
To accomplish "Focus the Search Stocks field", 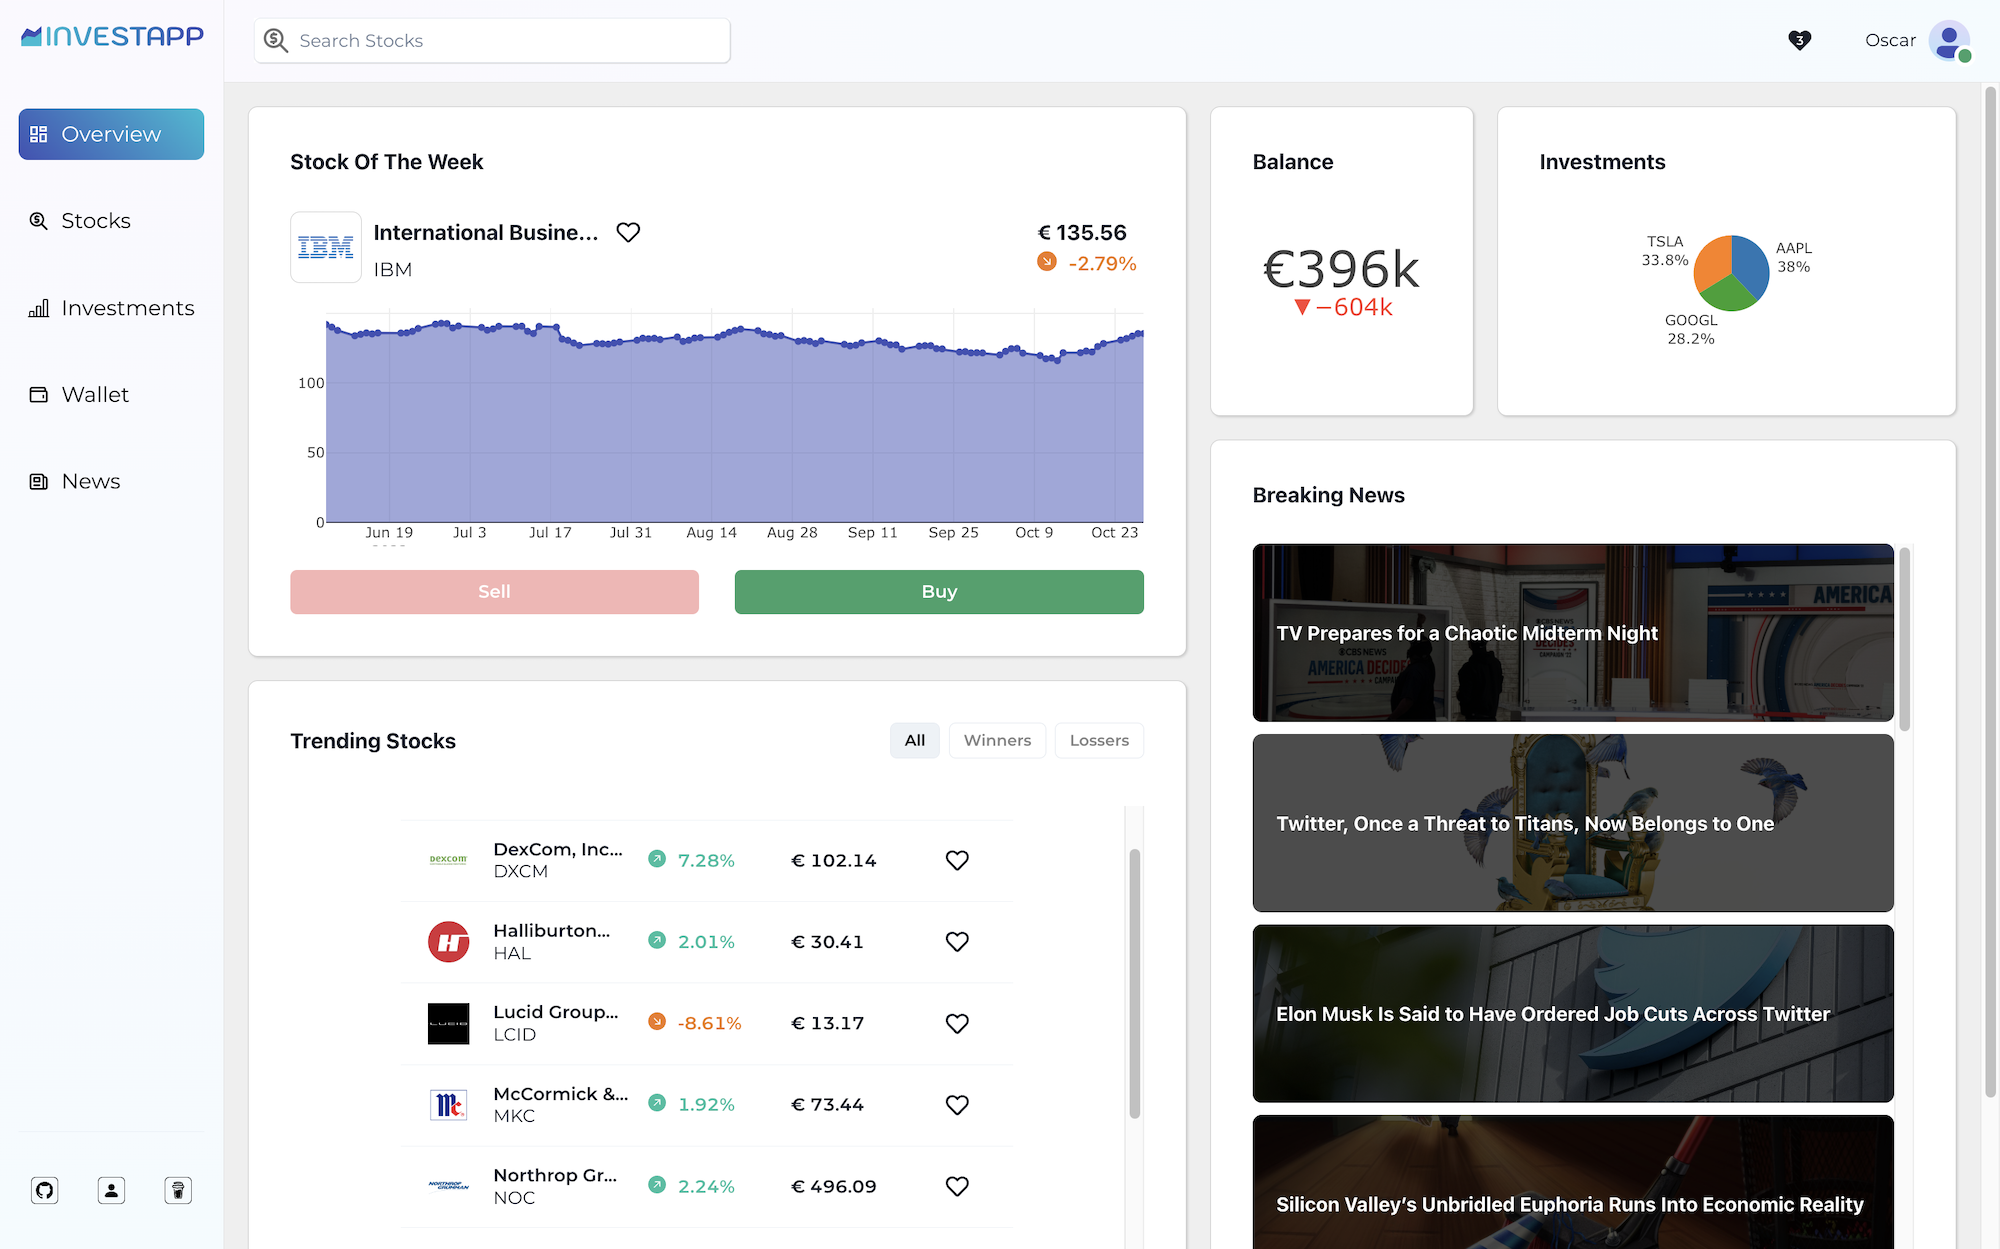I will [492, 41].
